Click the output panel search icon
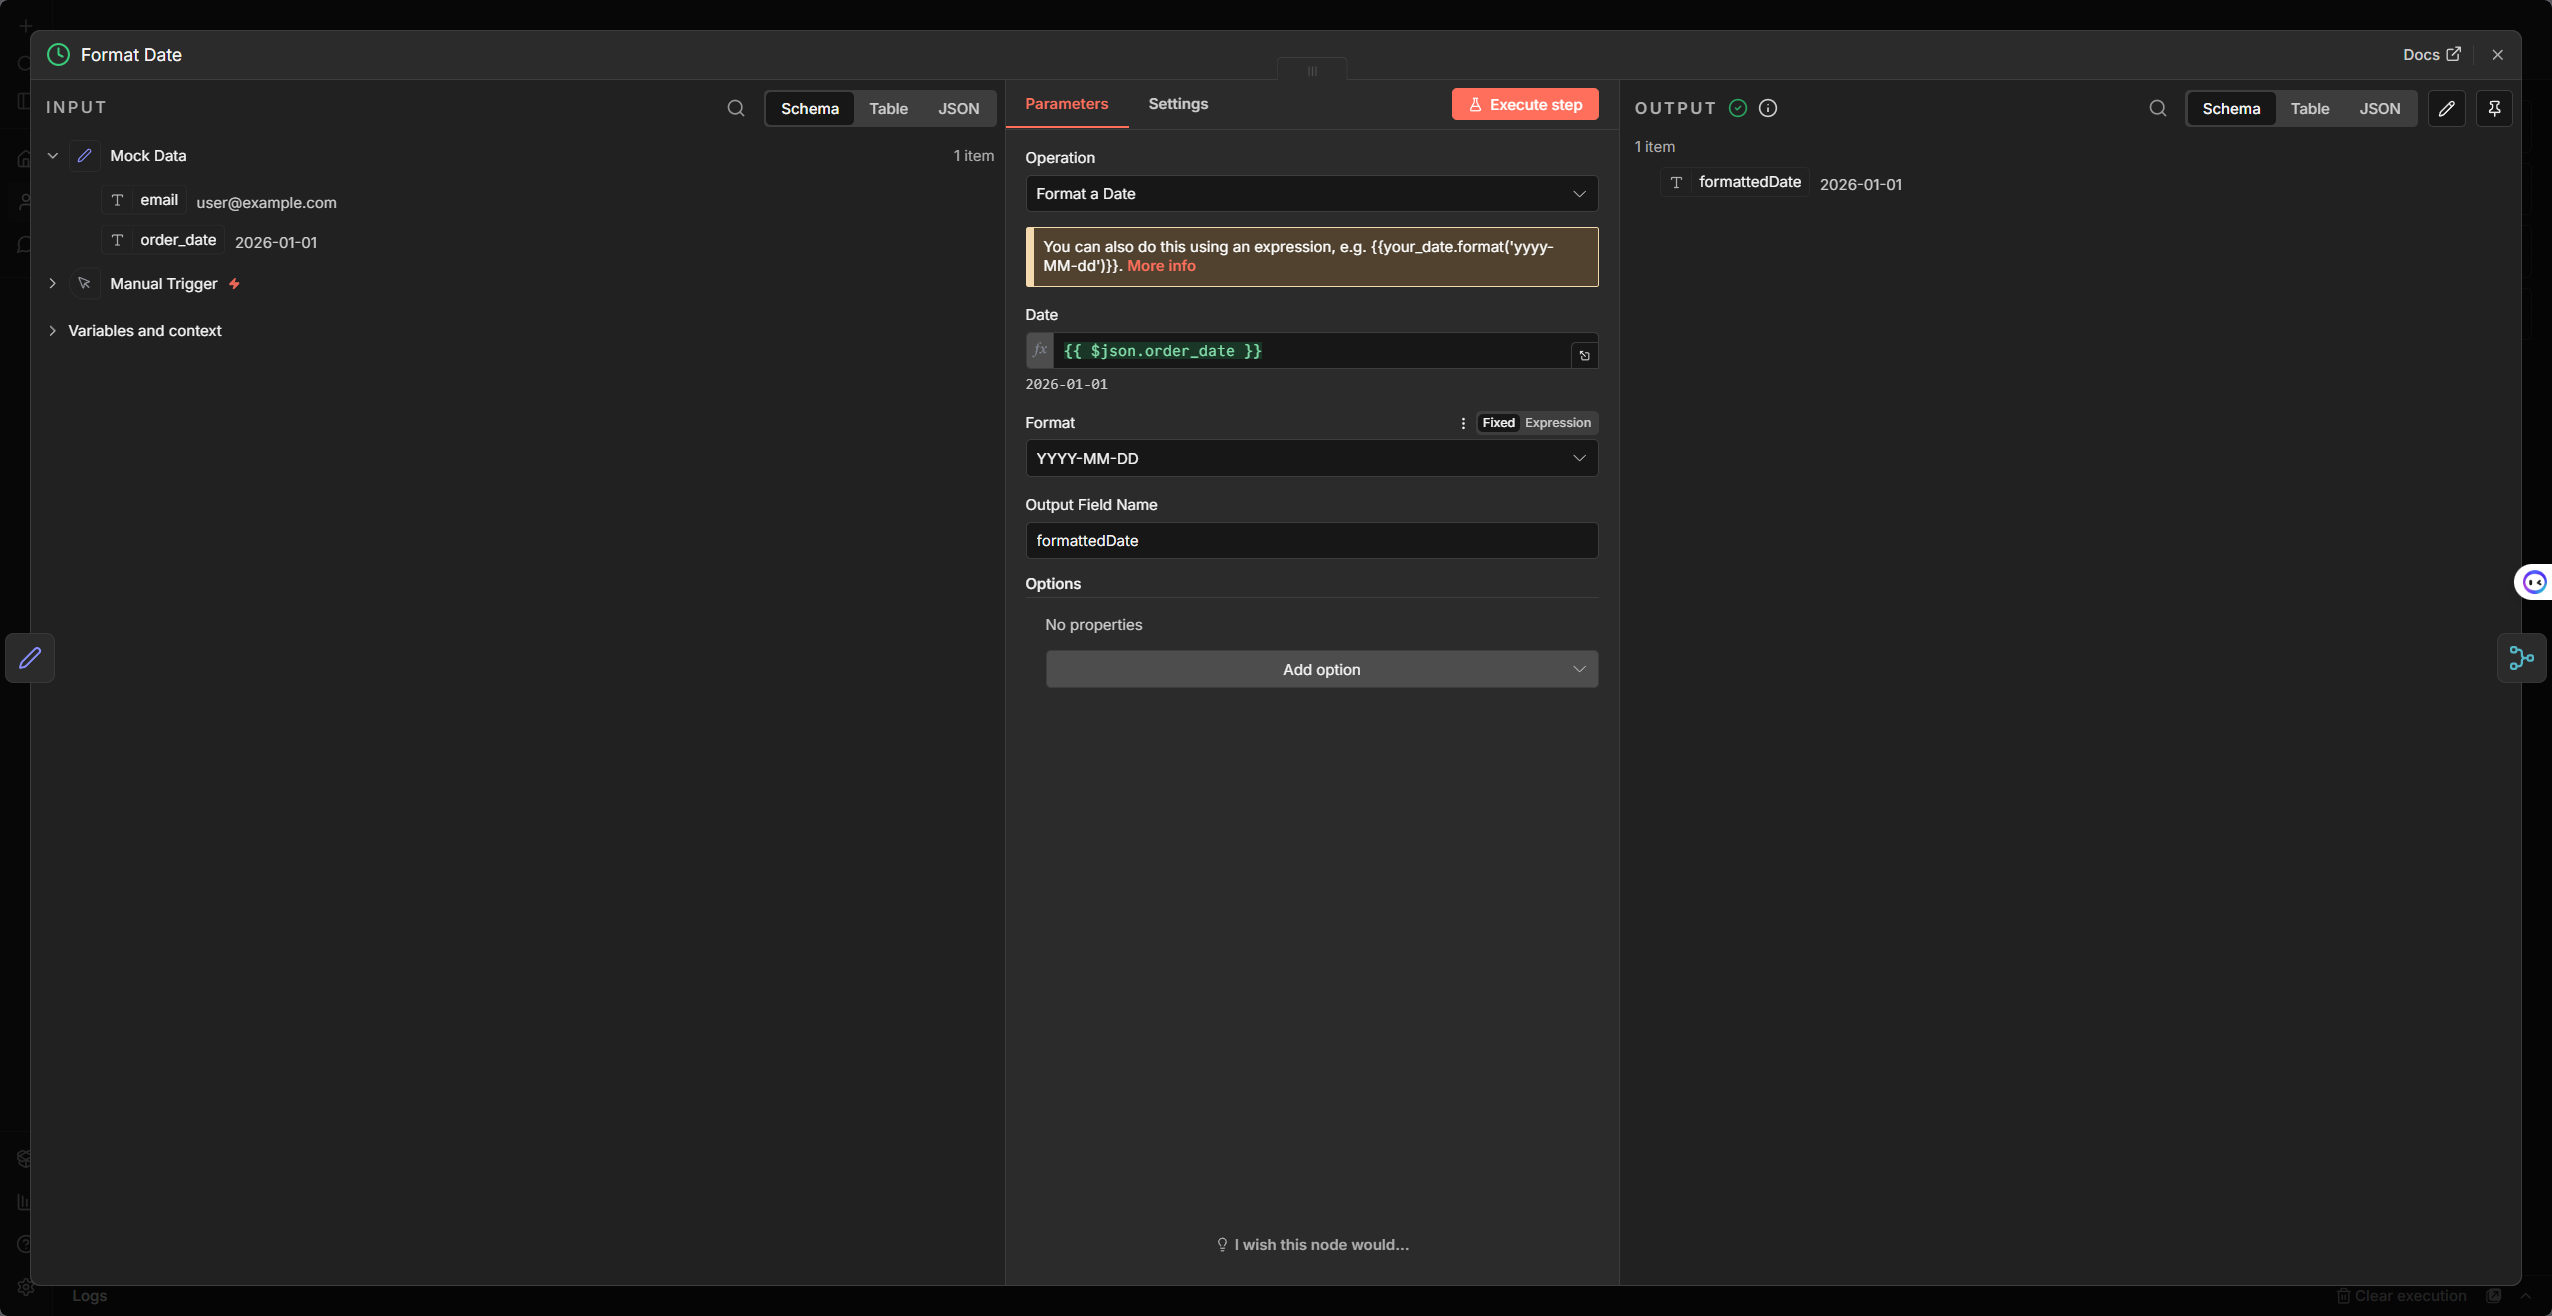Viewport: 2552px width, 1316px height. (2157, 108)
